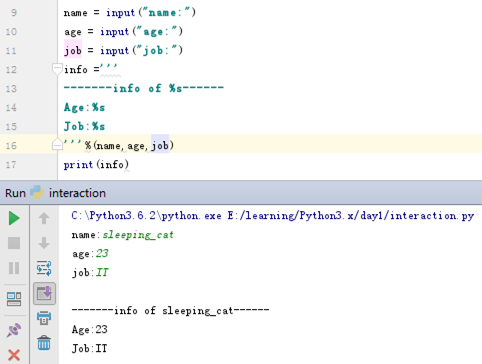Screen dimensions: 482x364
Task: Click line number 13 in the gutter
Action: point(11,89)
